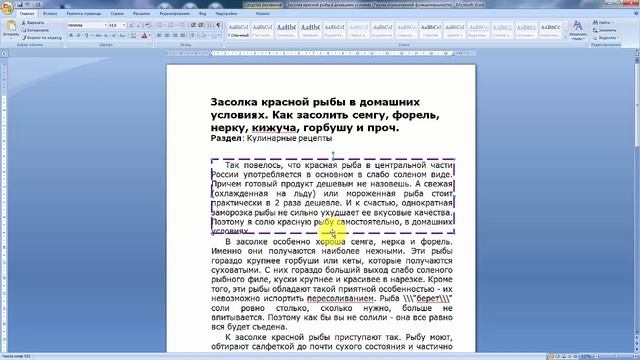
Task: Align text left
Action: [159, 36]
